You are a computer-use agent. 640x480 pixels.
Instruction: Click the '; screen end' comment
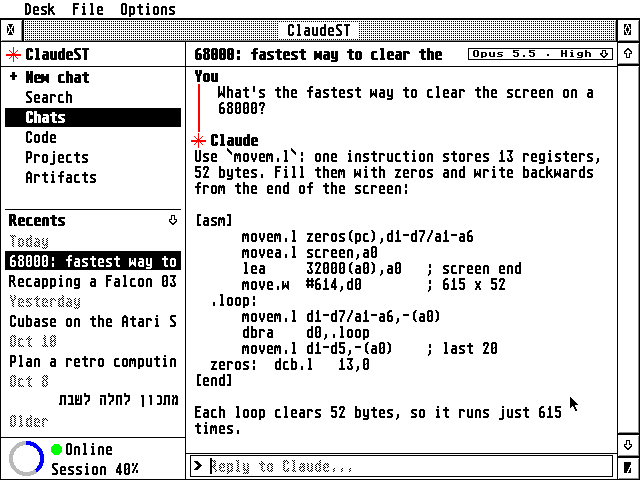tap(473, 269)
